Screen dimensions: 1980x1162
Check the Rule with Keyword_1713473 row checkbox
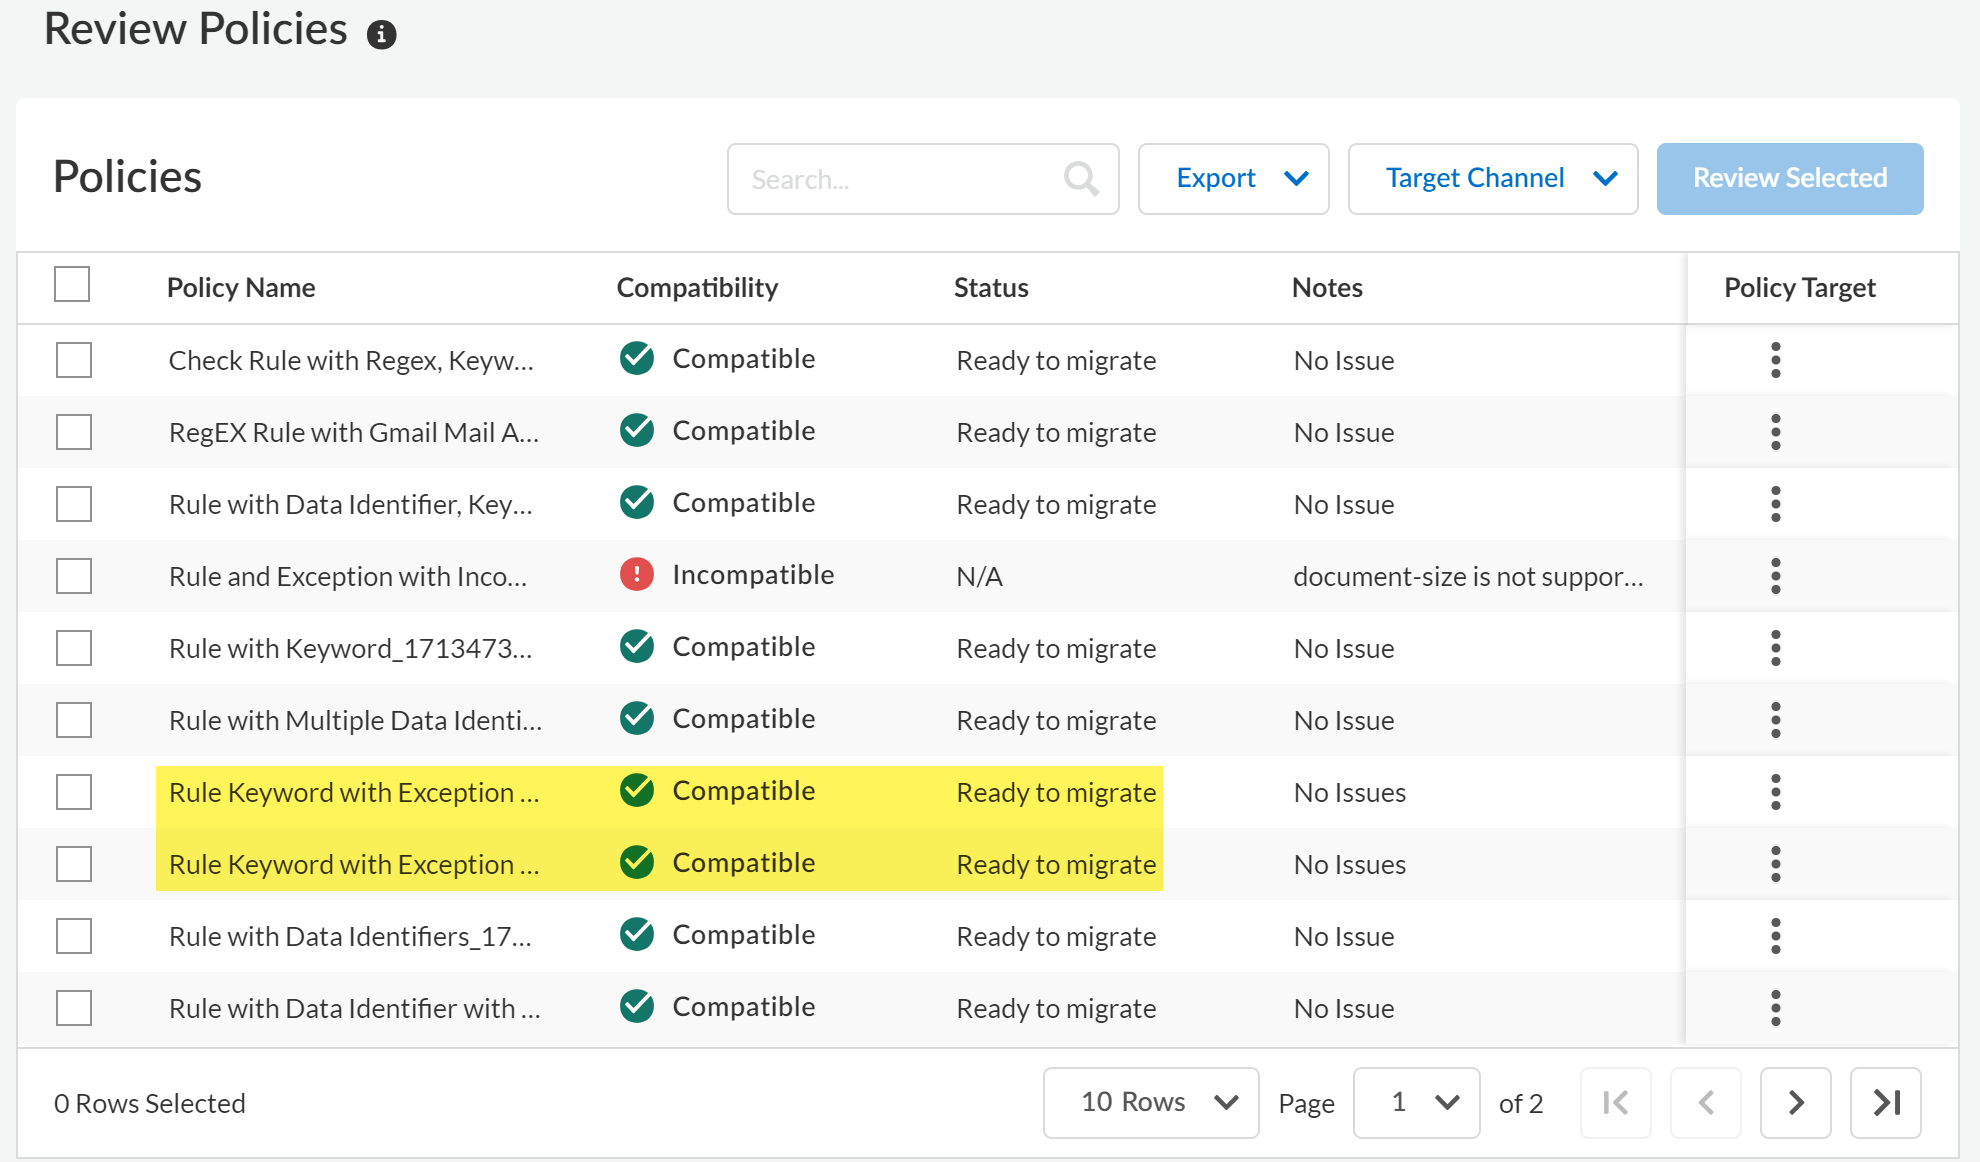click(x=74, y=648)
